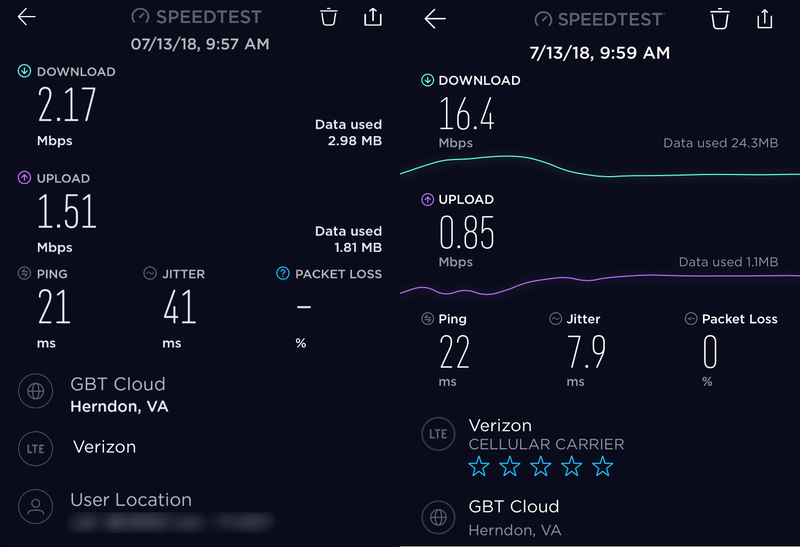Tap the User Location person icon
This screenshot has height=547, width=800.
point(36,506)
